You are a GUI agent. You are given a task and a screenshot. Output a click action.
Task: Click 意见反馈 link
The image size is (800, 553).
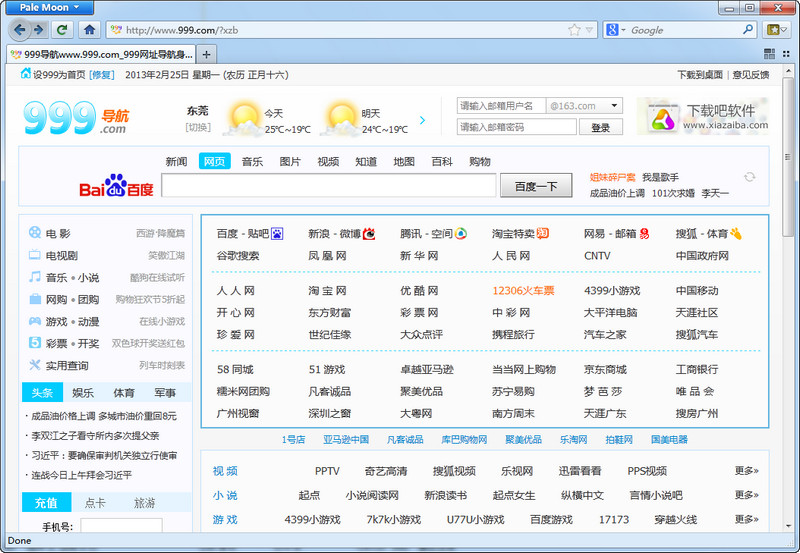(x=751, y=74)
